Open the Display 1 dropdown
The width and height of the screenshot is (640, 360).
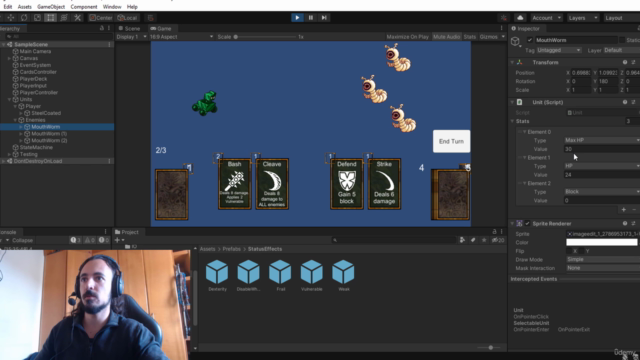tap(131, 37)
